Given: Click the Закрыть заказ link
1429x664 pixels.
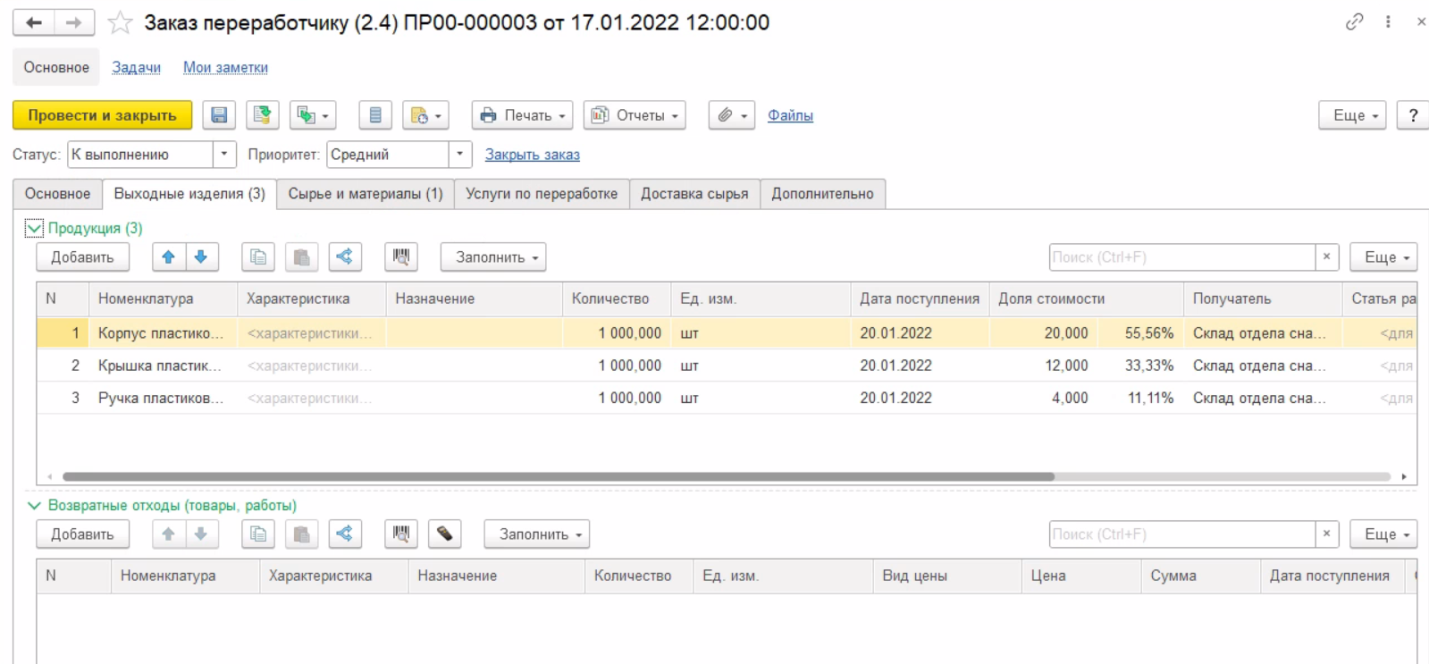Looking at the screenshot, I should point(532,155).
